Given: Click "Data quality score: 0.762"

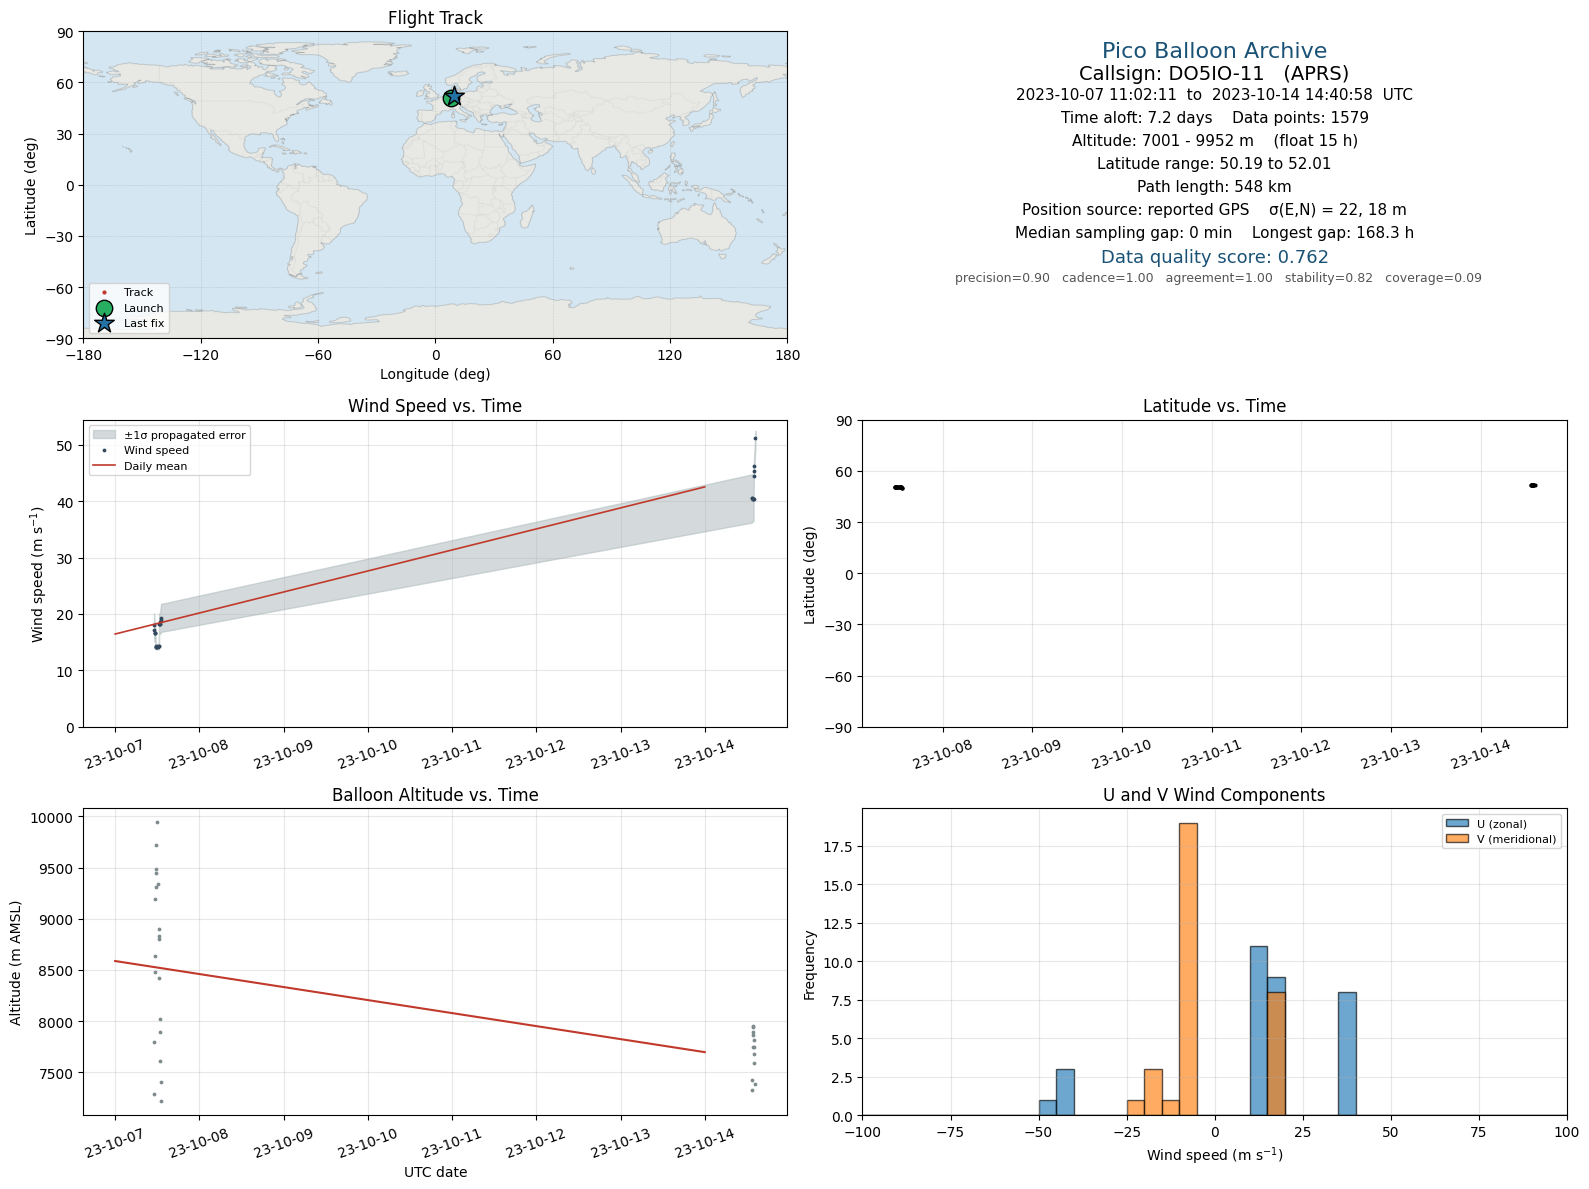Looking at the screenshot, I should coord(1214,257).
